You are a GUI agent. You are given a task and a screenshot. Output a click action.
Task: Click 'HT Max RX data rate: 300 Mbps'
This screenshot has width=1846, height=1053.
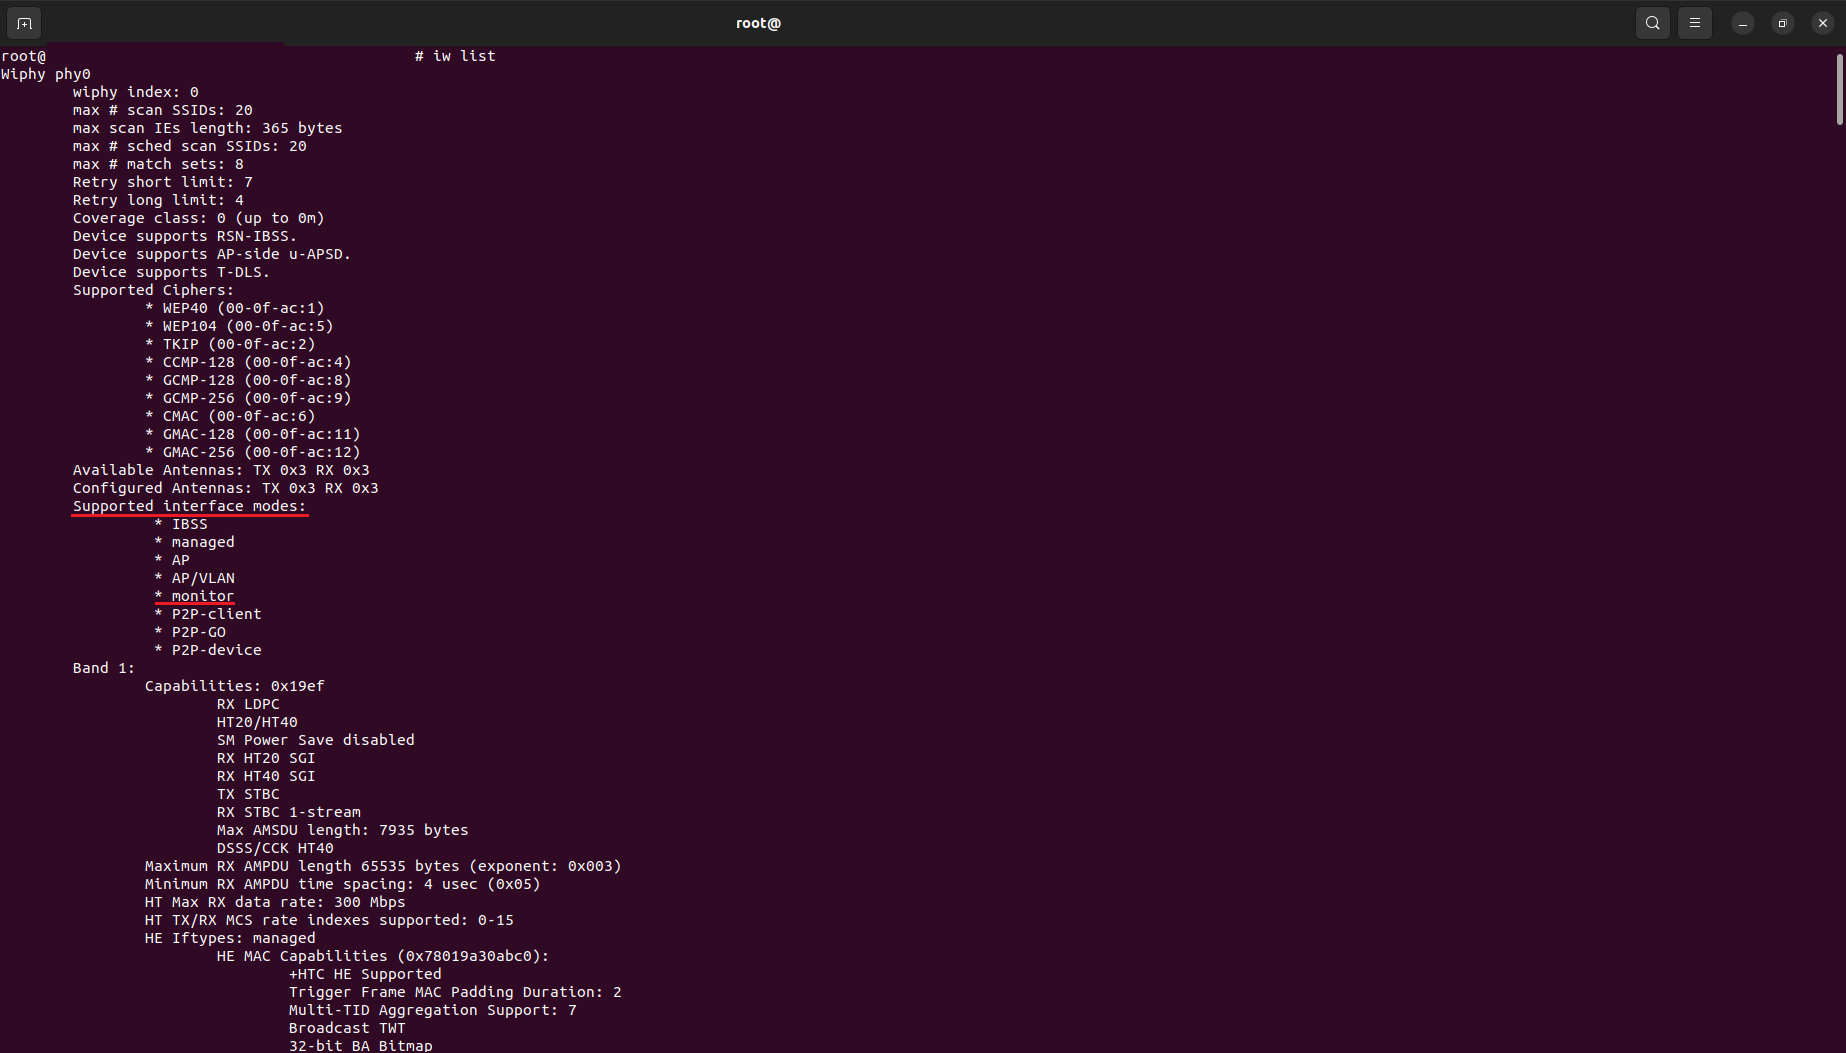pyautogui.click(x=275, y=902)
